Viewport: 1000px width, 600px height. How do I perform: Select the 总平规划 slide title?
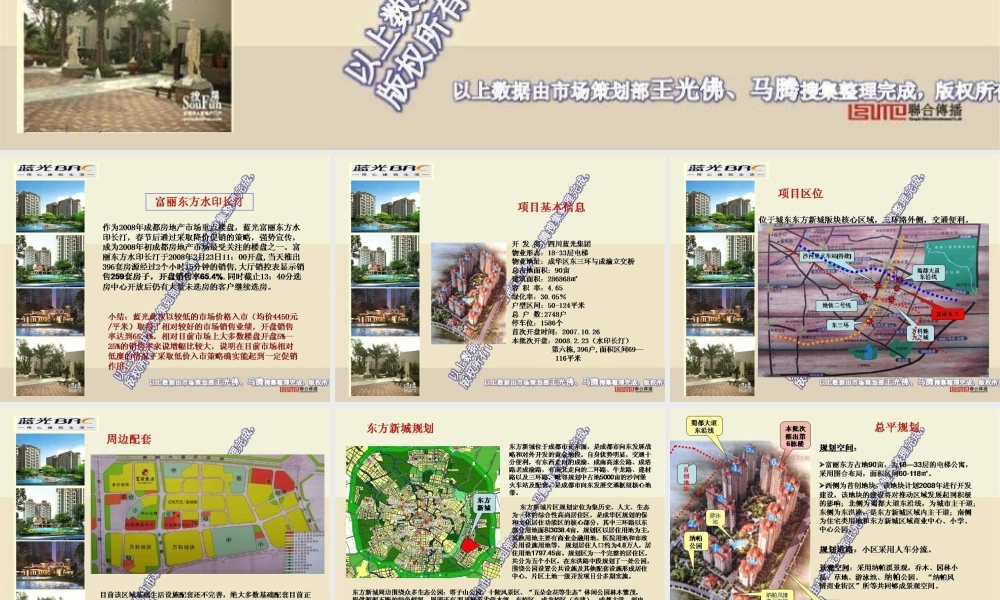898,426
